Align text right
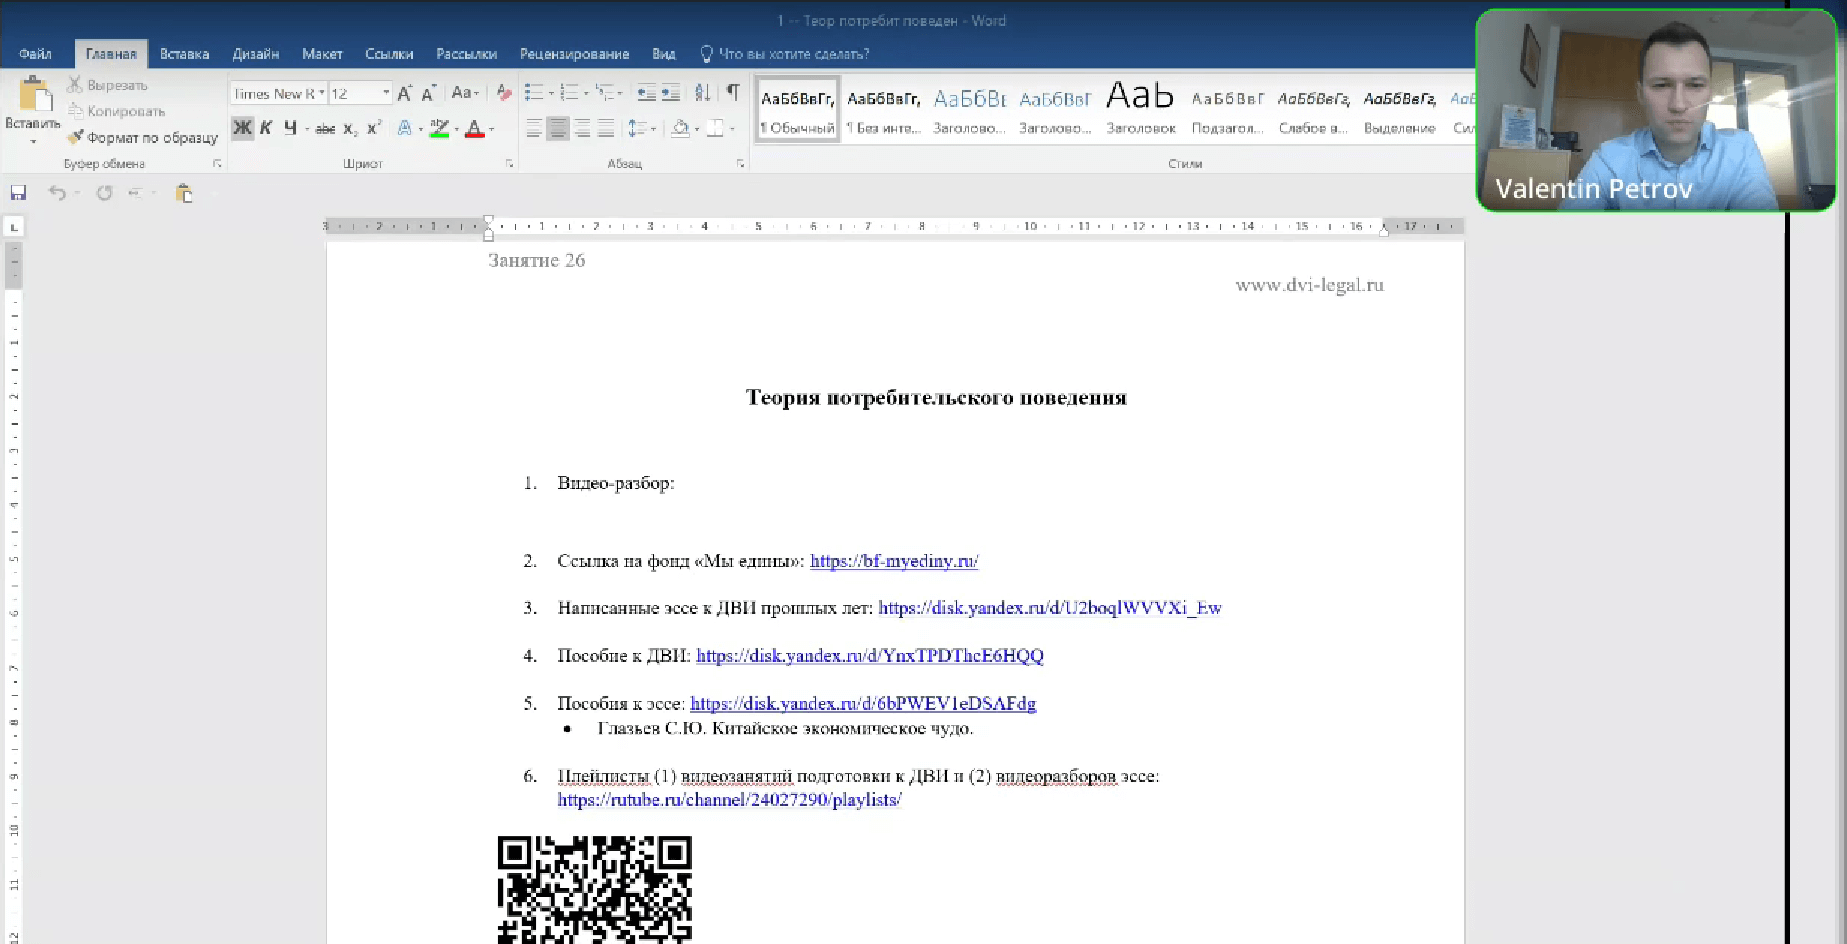This screenshot has width=1847, height=944. (x=582, y=128)
